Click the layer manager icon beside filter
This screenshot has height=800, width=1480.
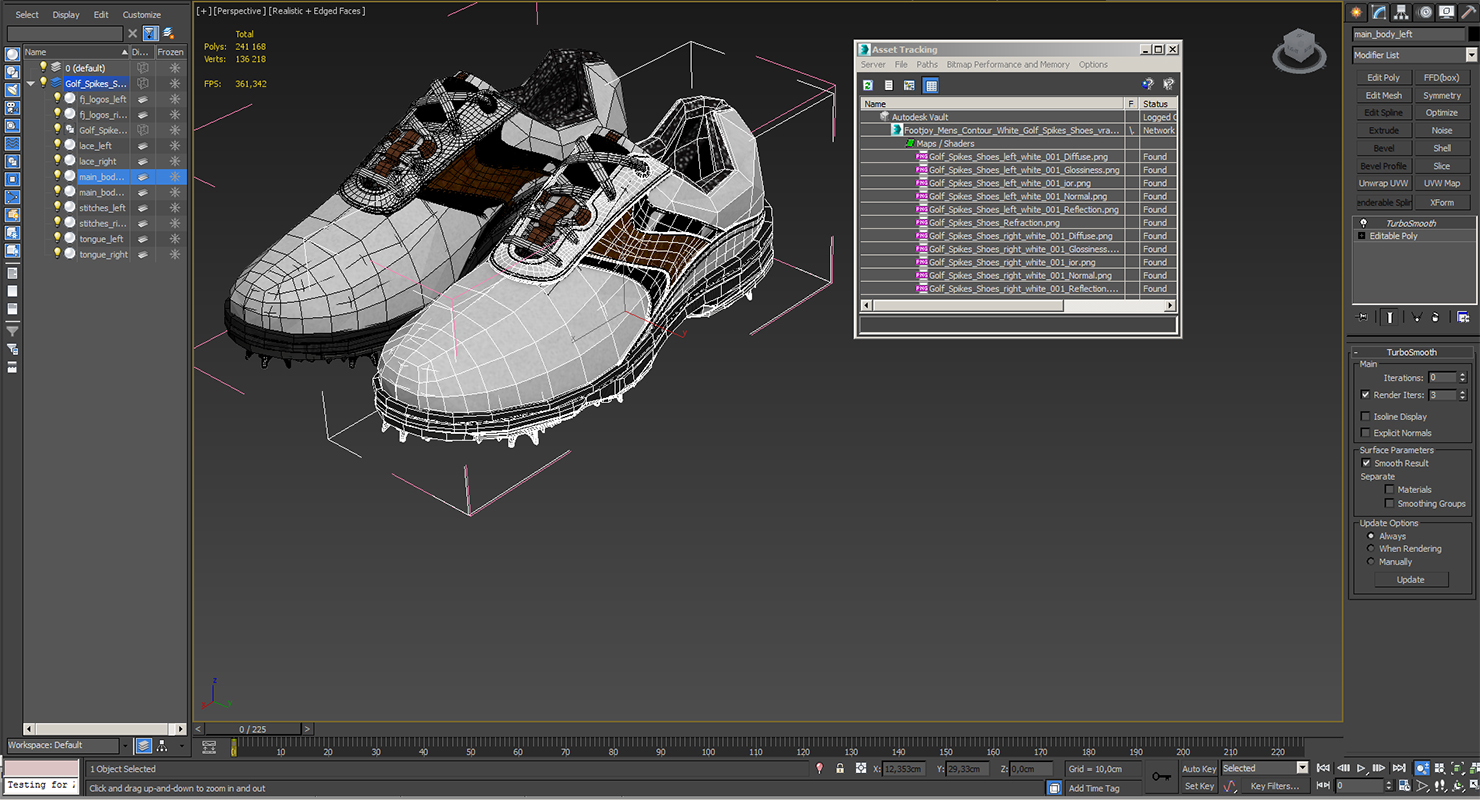168,34
